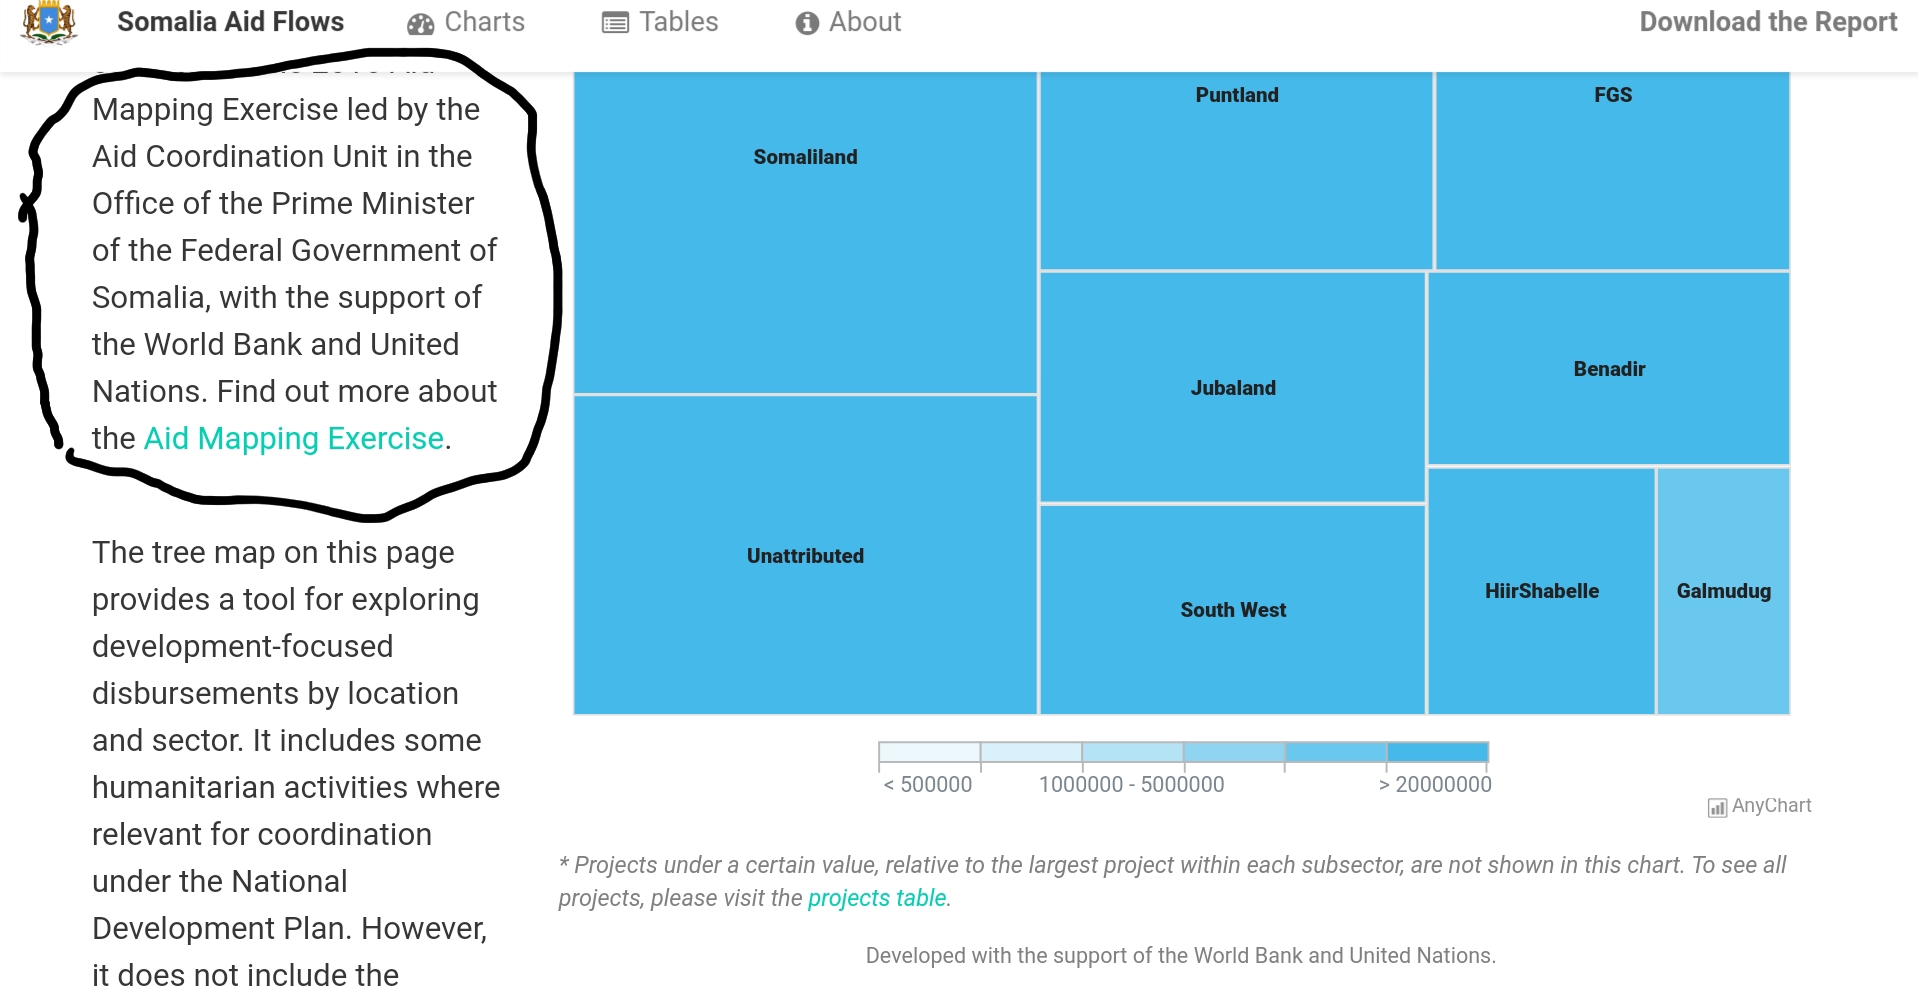Go to Somalia Aid Flows home
1918x990 pixels.
[x=230, y=22]
